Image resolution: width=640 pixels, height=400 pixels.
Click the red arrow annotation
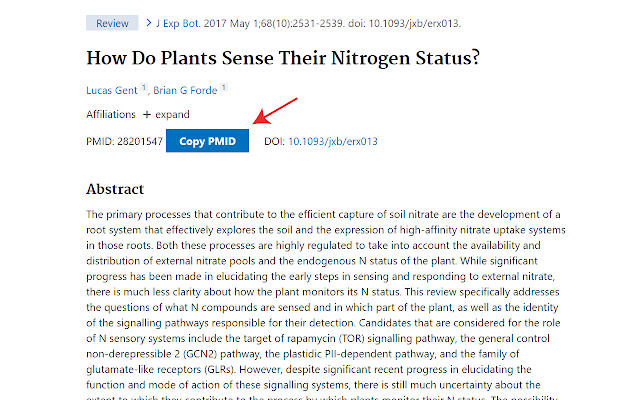pyautogui.click(x=275, y=110)
